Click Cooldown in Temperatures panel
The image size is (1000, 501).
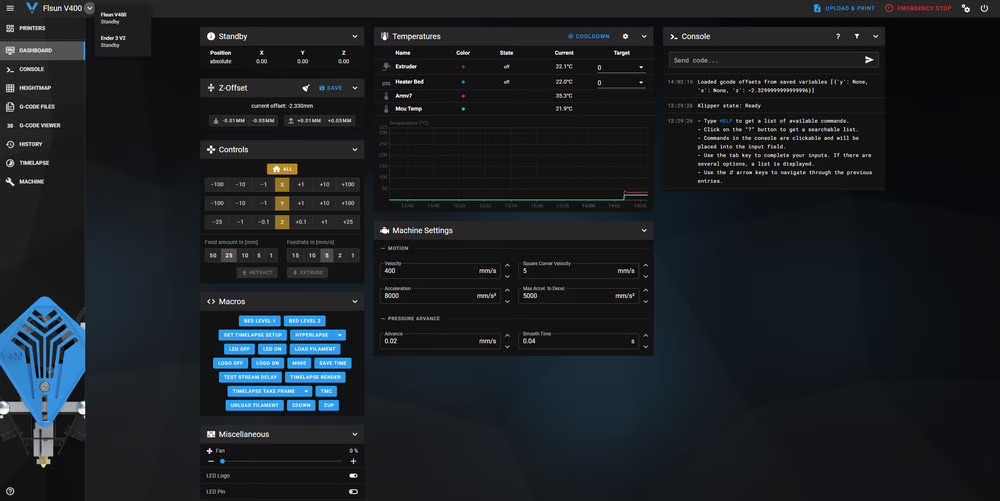(588, 36)
